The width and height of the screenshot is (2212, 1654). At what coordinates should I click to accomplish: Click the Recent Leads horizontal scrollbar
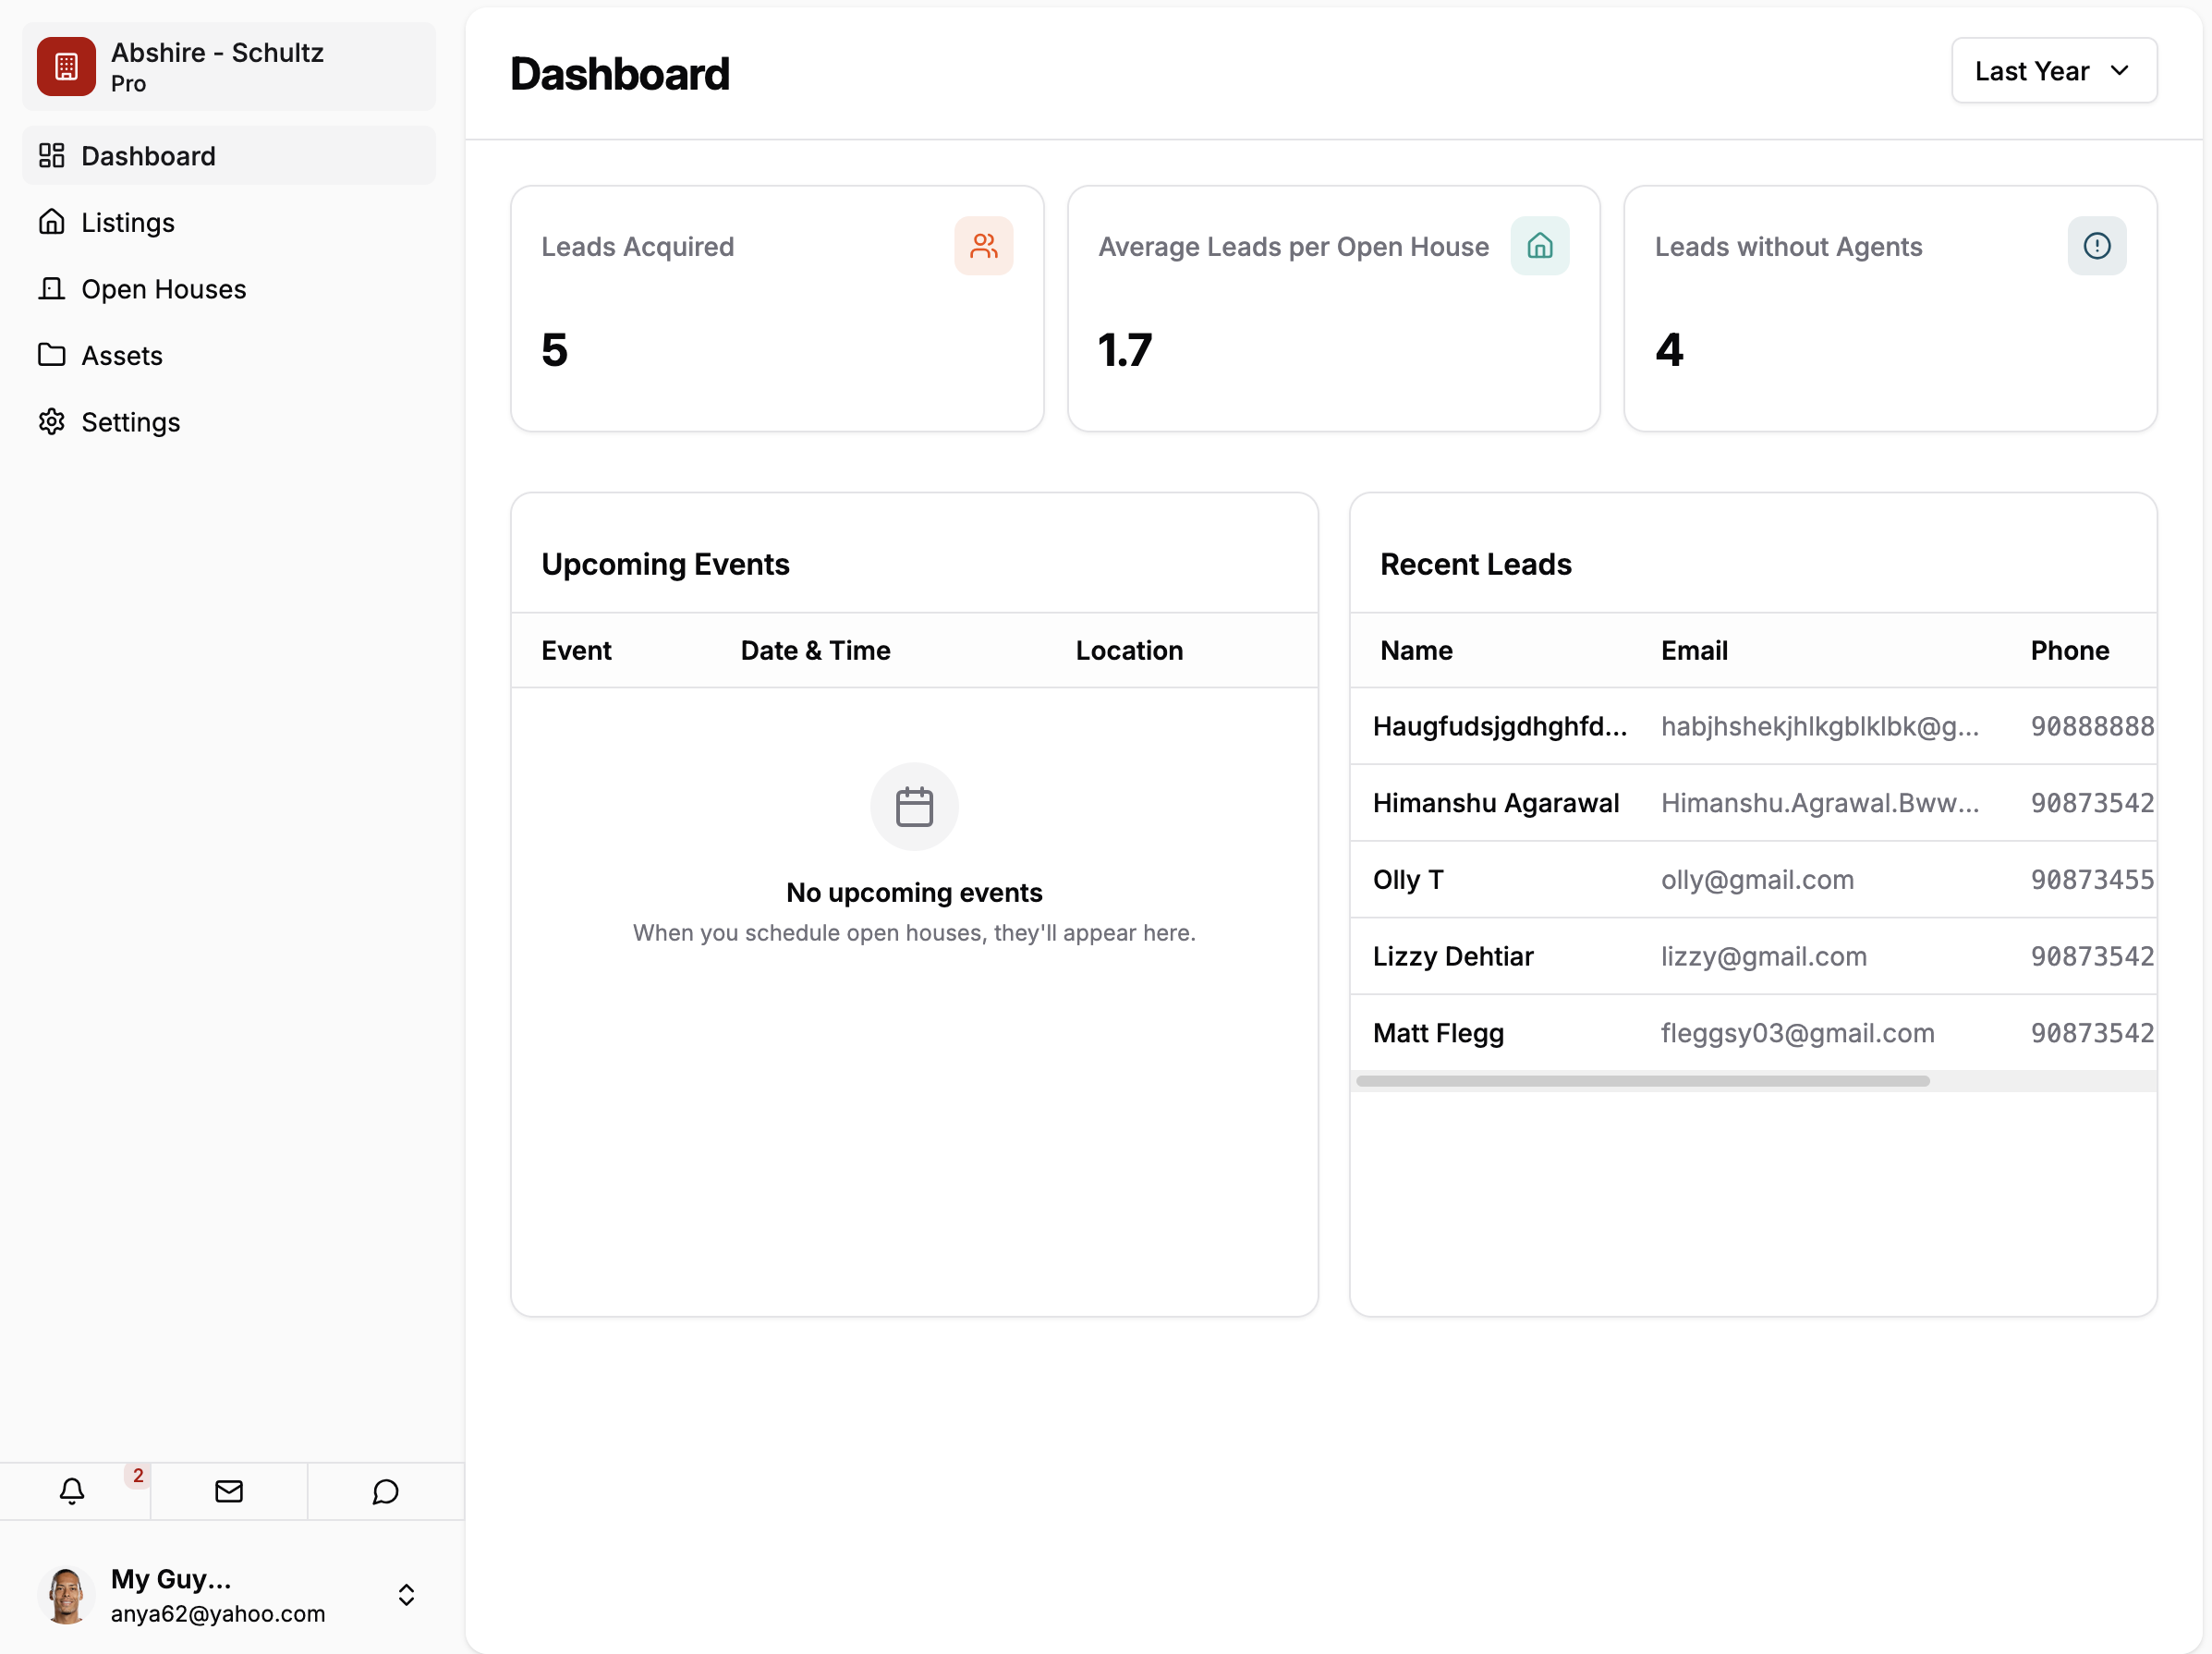[x=1642, y=1081]
